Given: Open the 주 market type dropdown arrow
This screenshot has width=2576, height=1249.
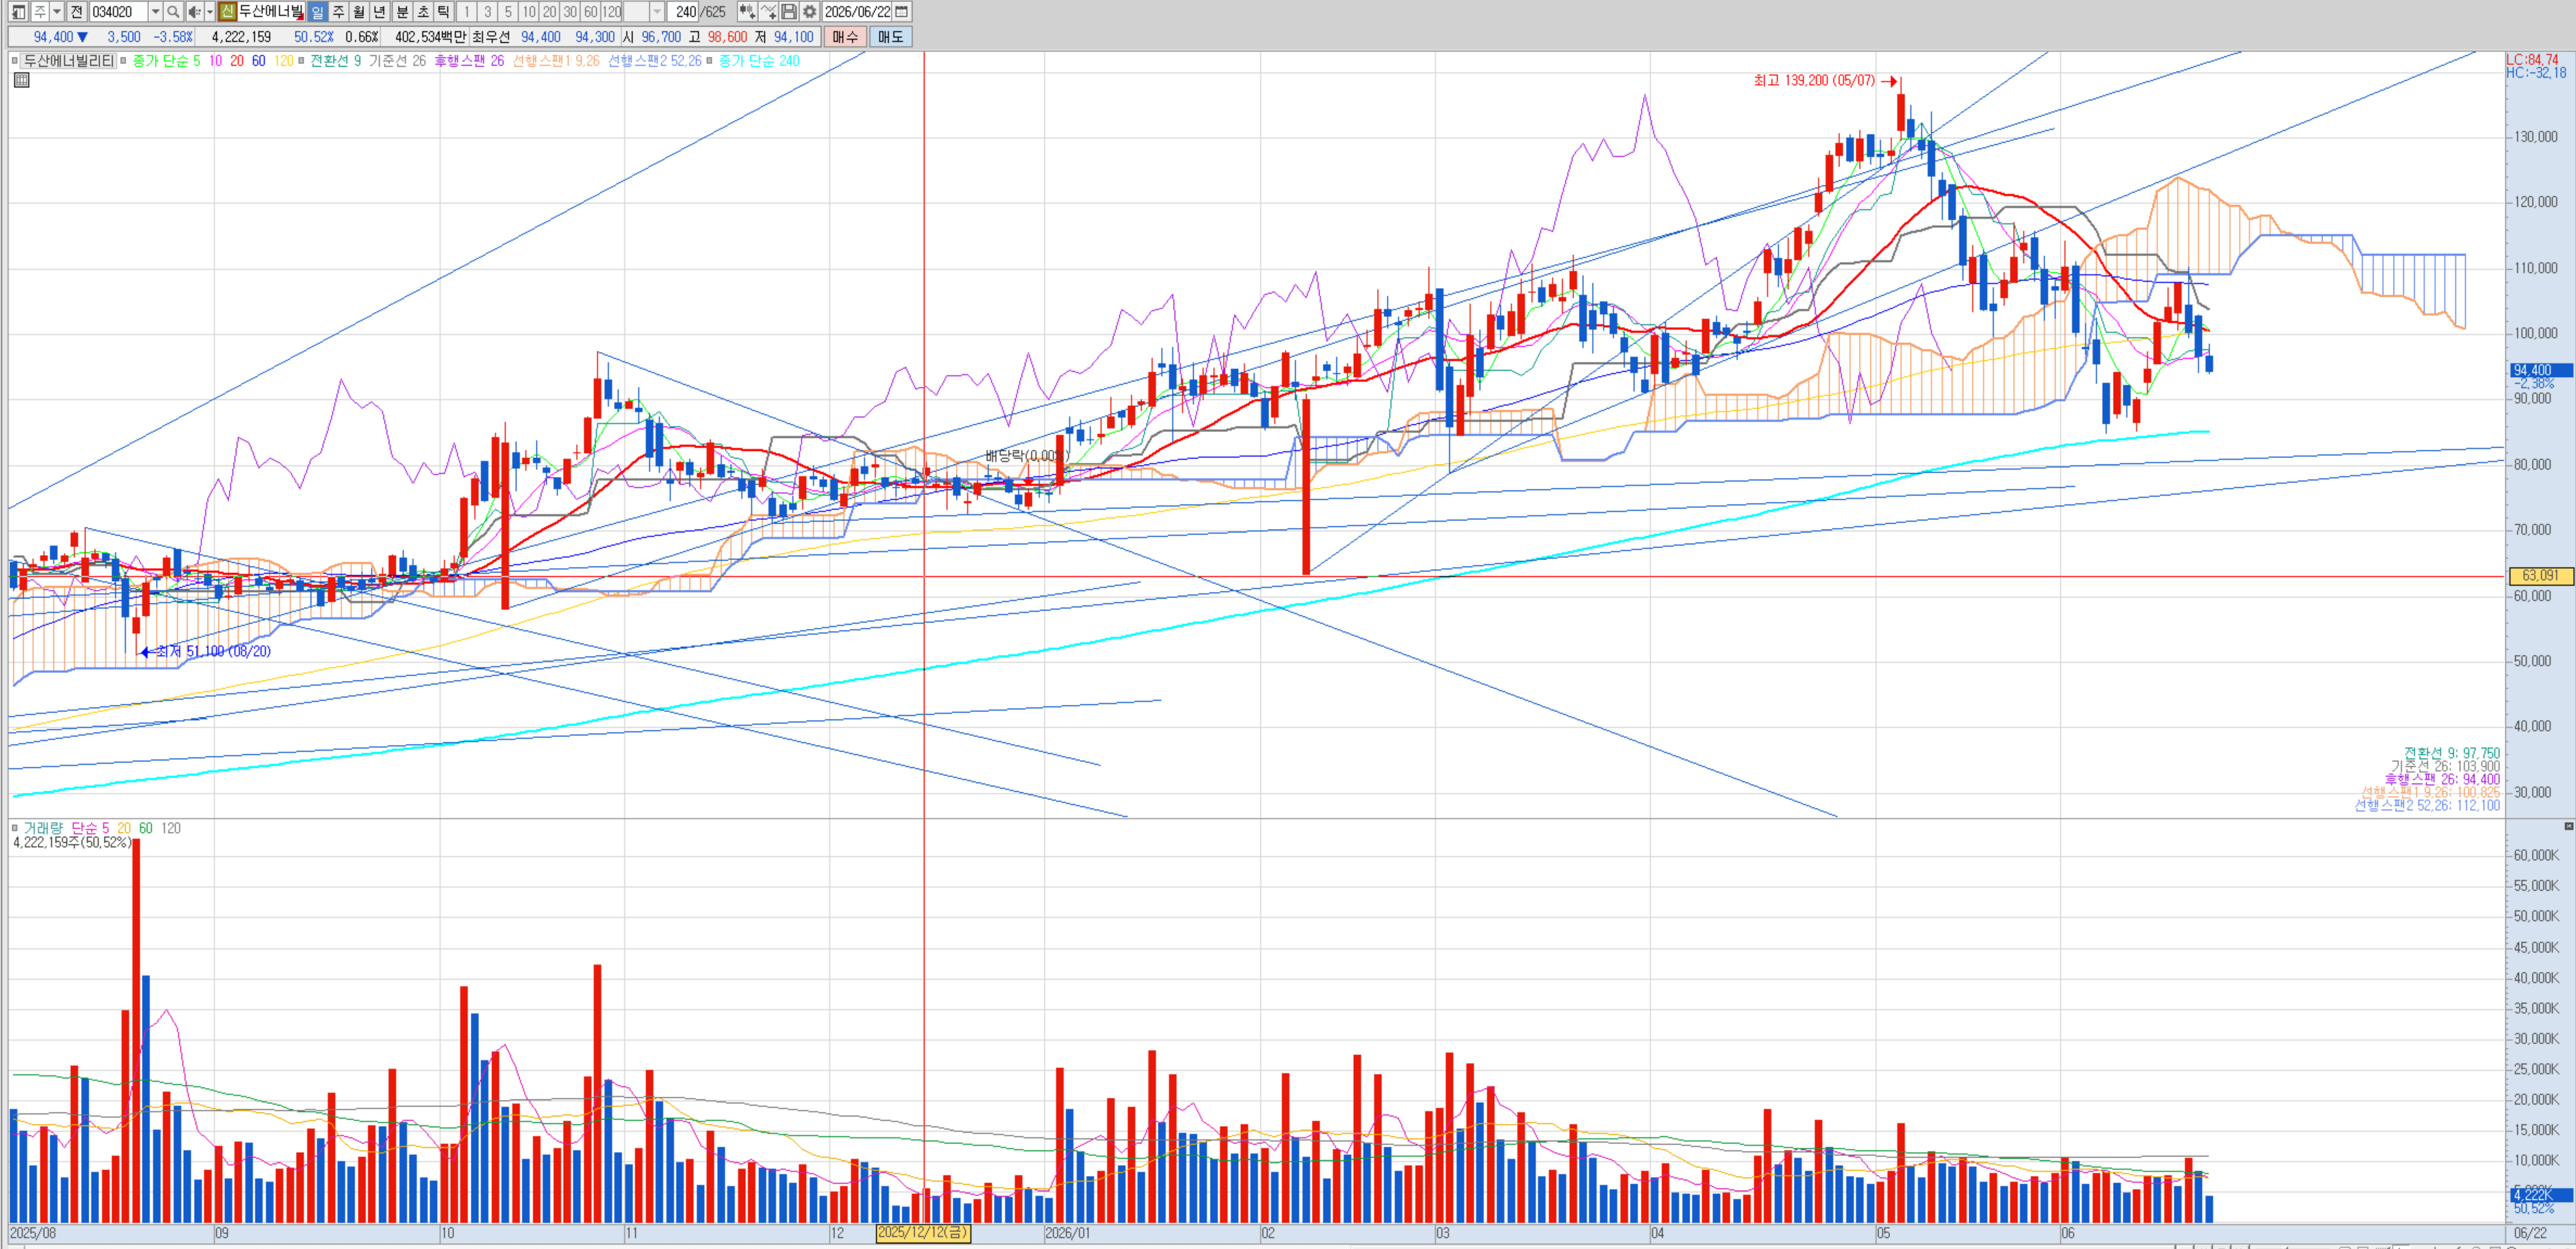Looking at the screenshot, I should [x=57, y=12].
